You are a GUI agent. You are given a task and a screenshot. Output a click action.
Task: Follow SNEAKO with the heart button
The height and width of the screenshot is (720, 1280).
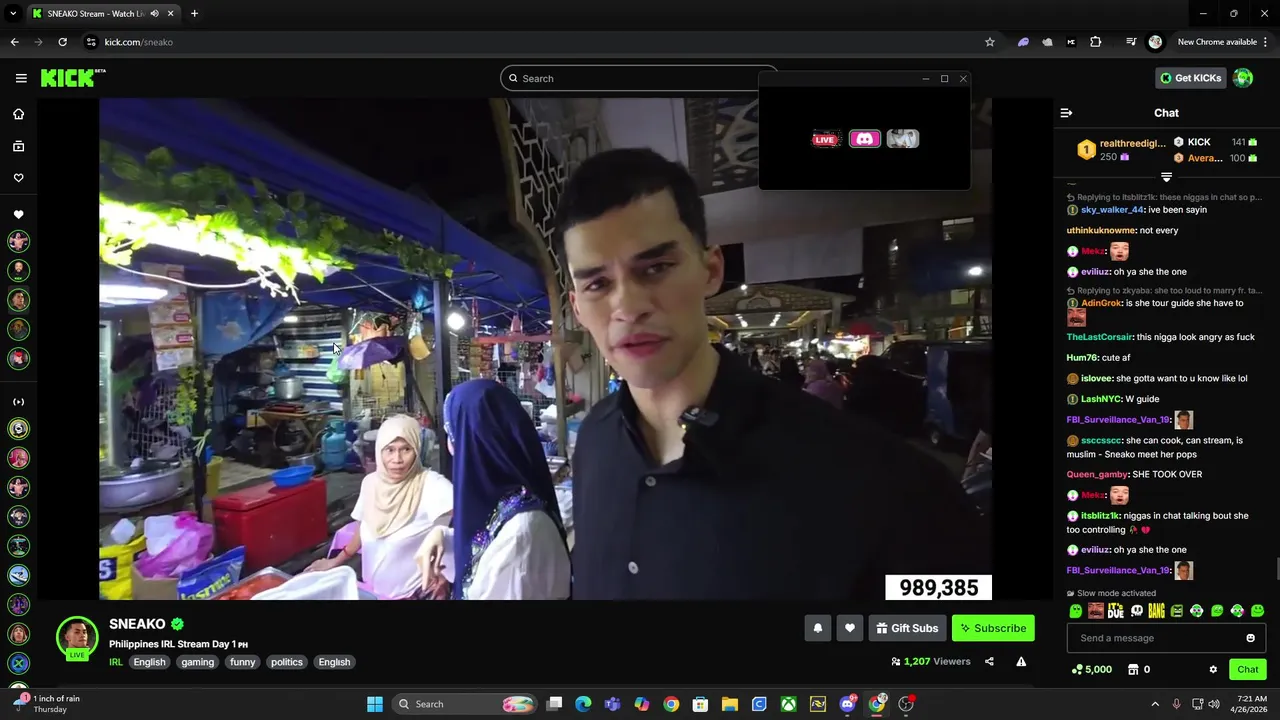[850, 628]
